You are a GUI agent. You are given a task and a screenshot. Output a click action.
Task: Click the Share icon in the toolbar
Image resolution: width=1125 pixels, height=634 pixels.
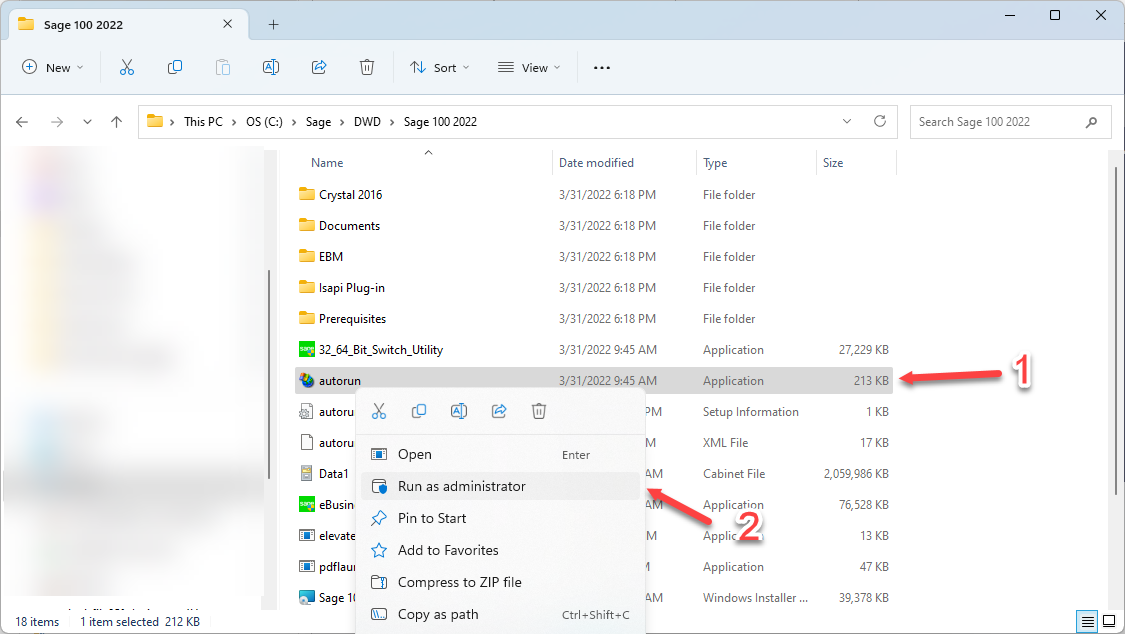pyautogui.click(x=318, y=67)
